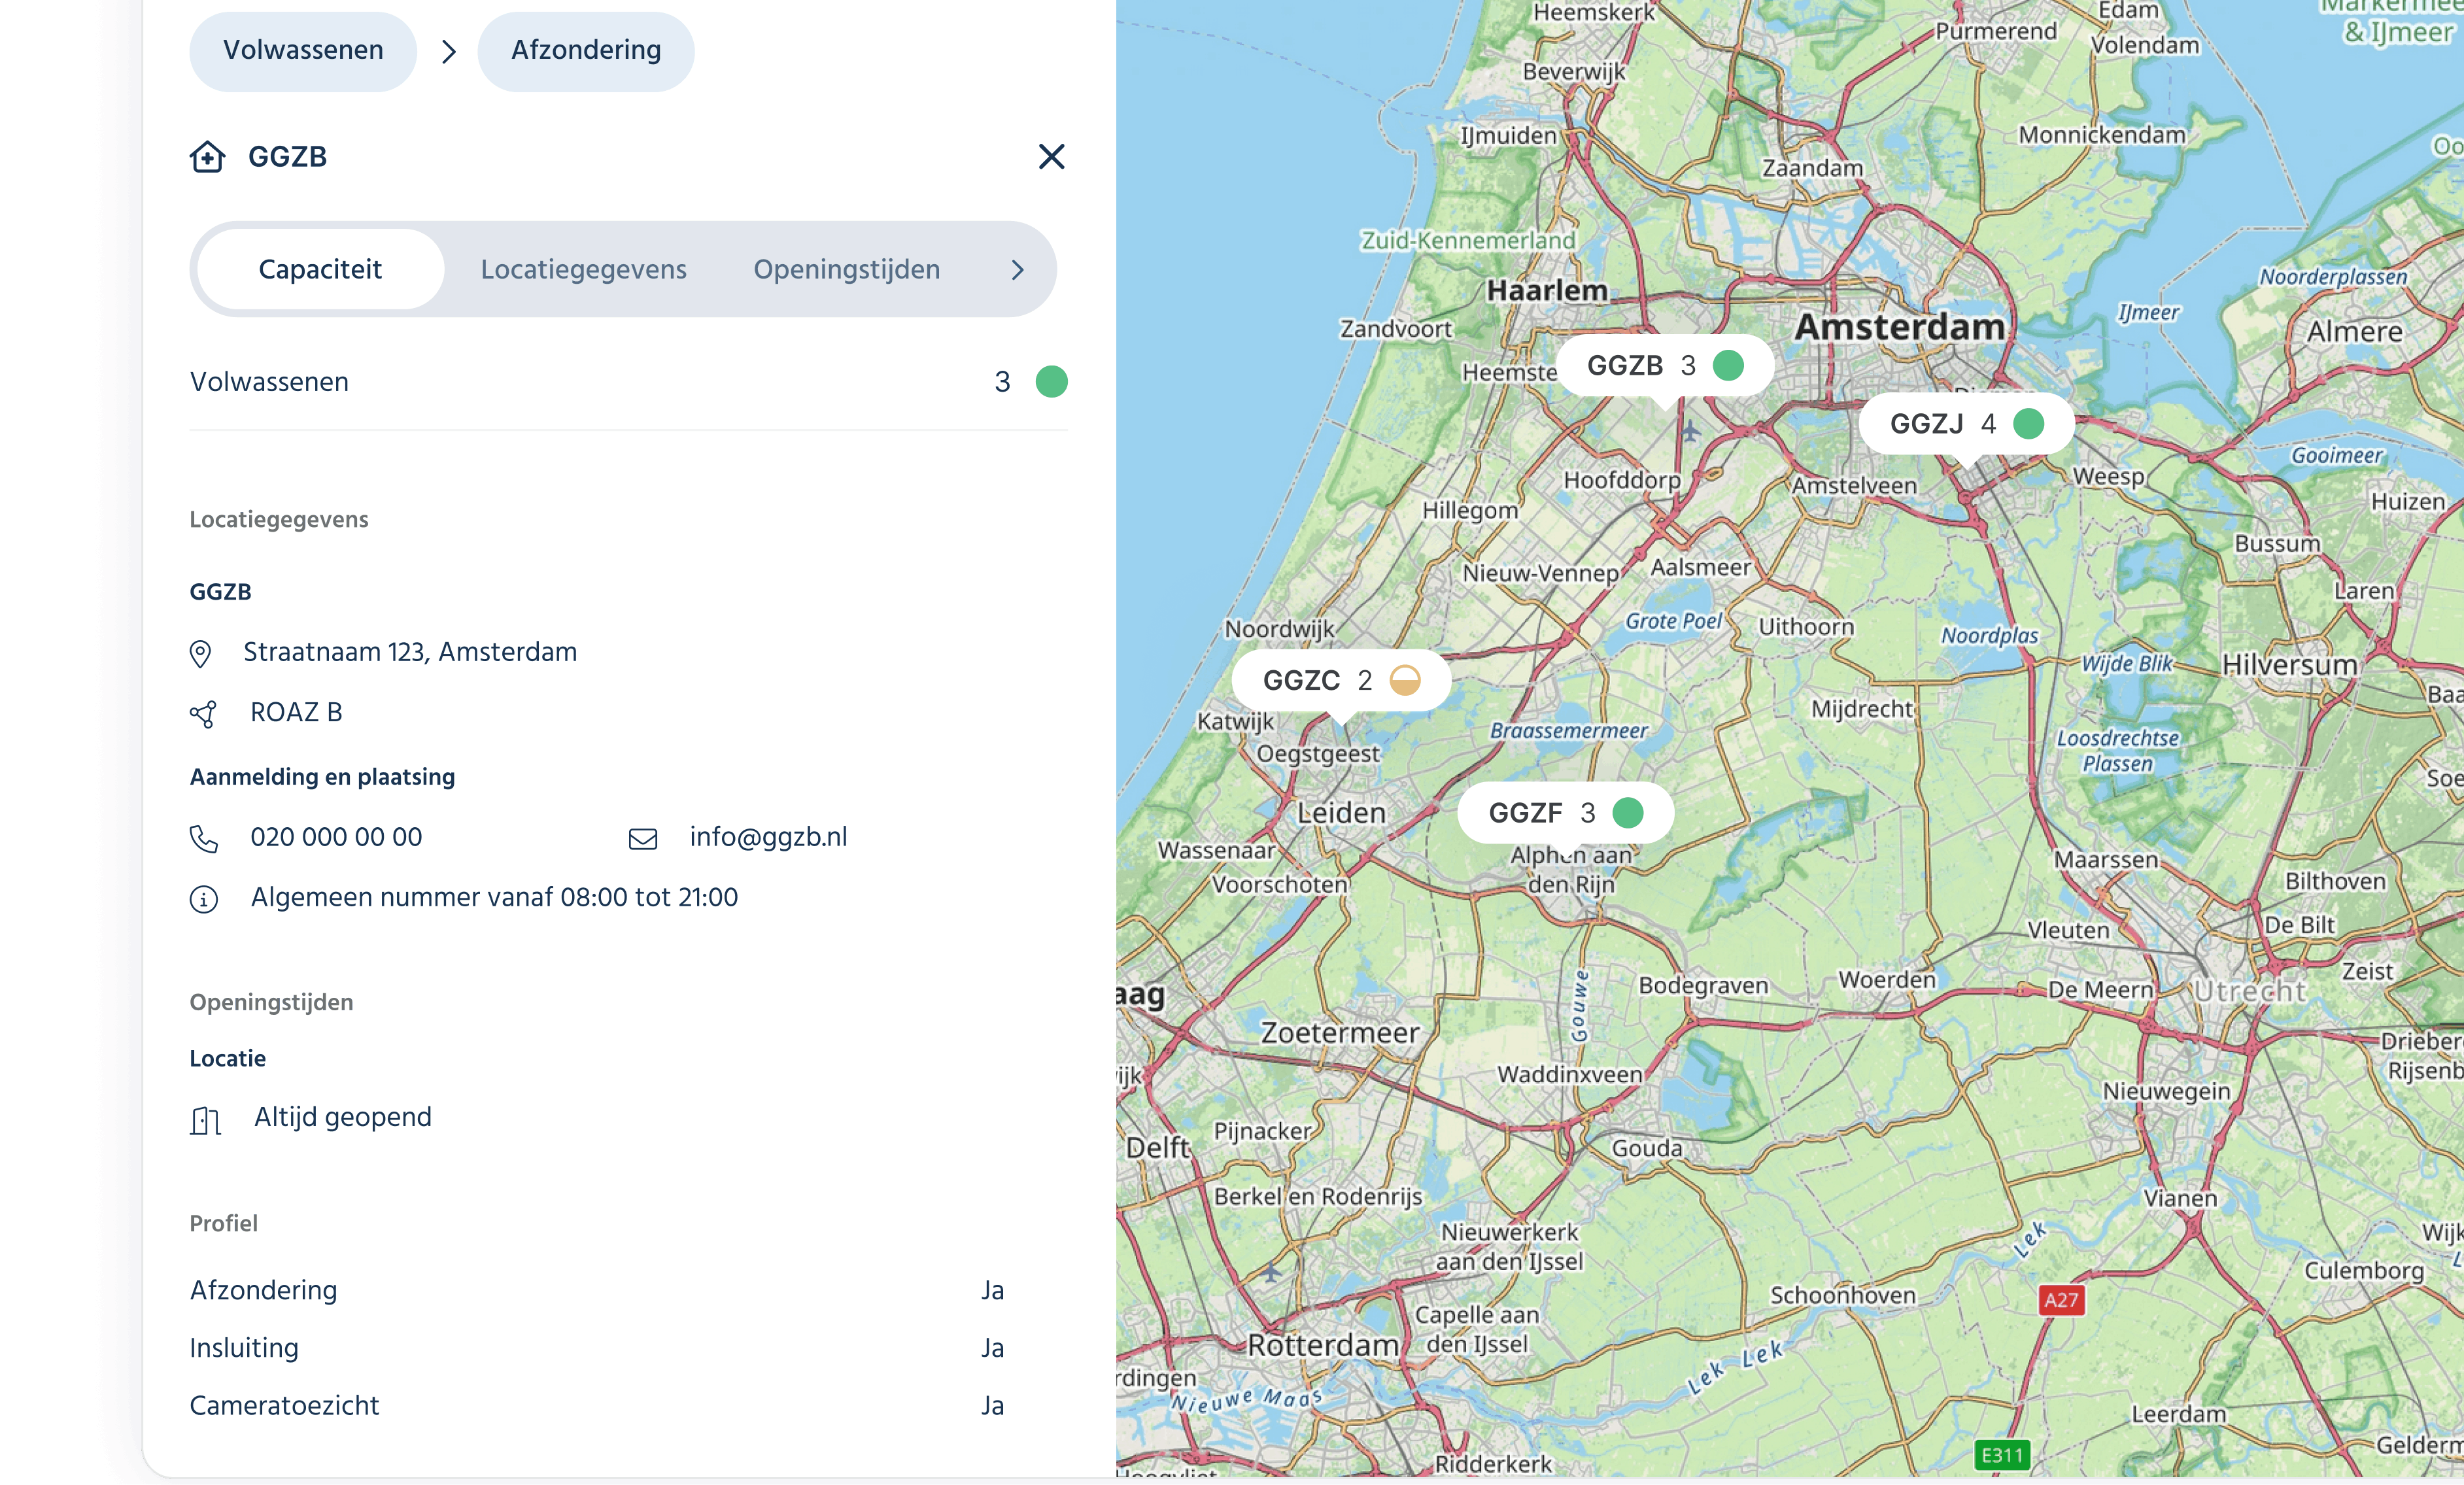Click the map pin icon beside Straatnaam 123
This screenshot has height=1485, width=2464.
click(x=201, y=654)
